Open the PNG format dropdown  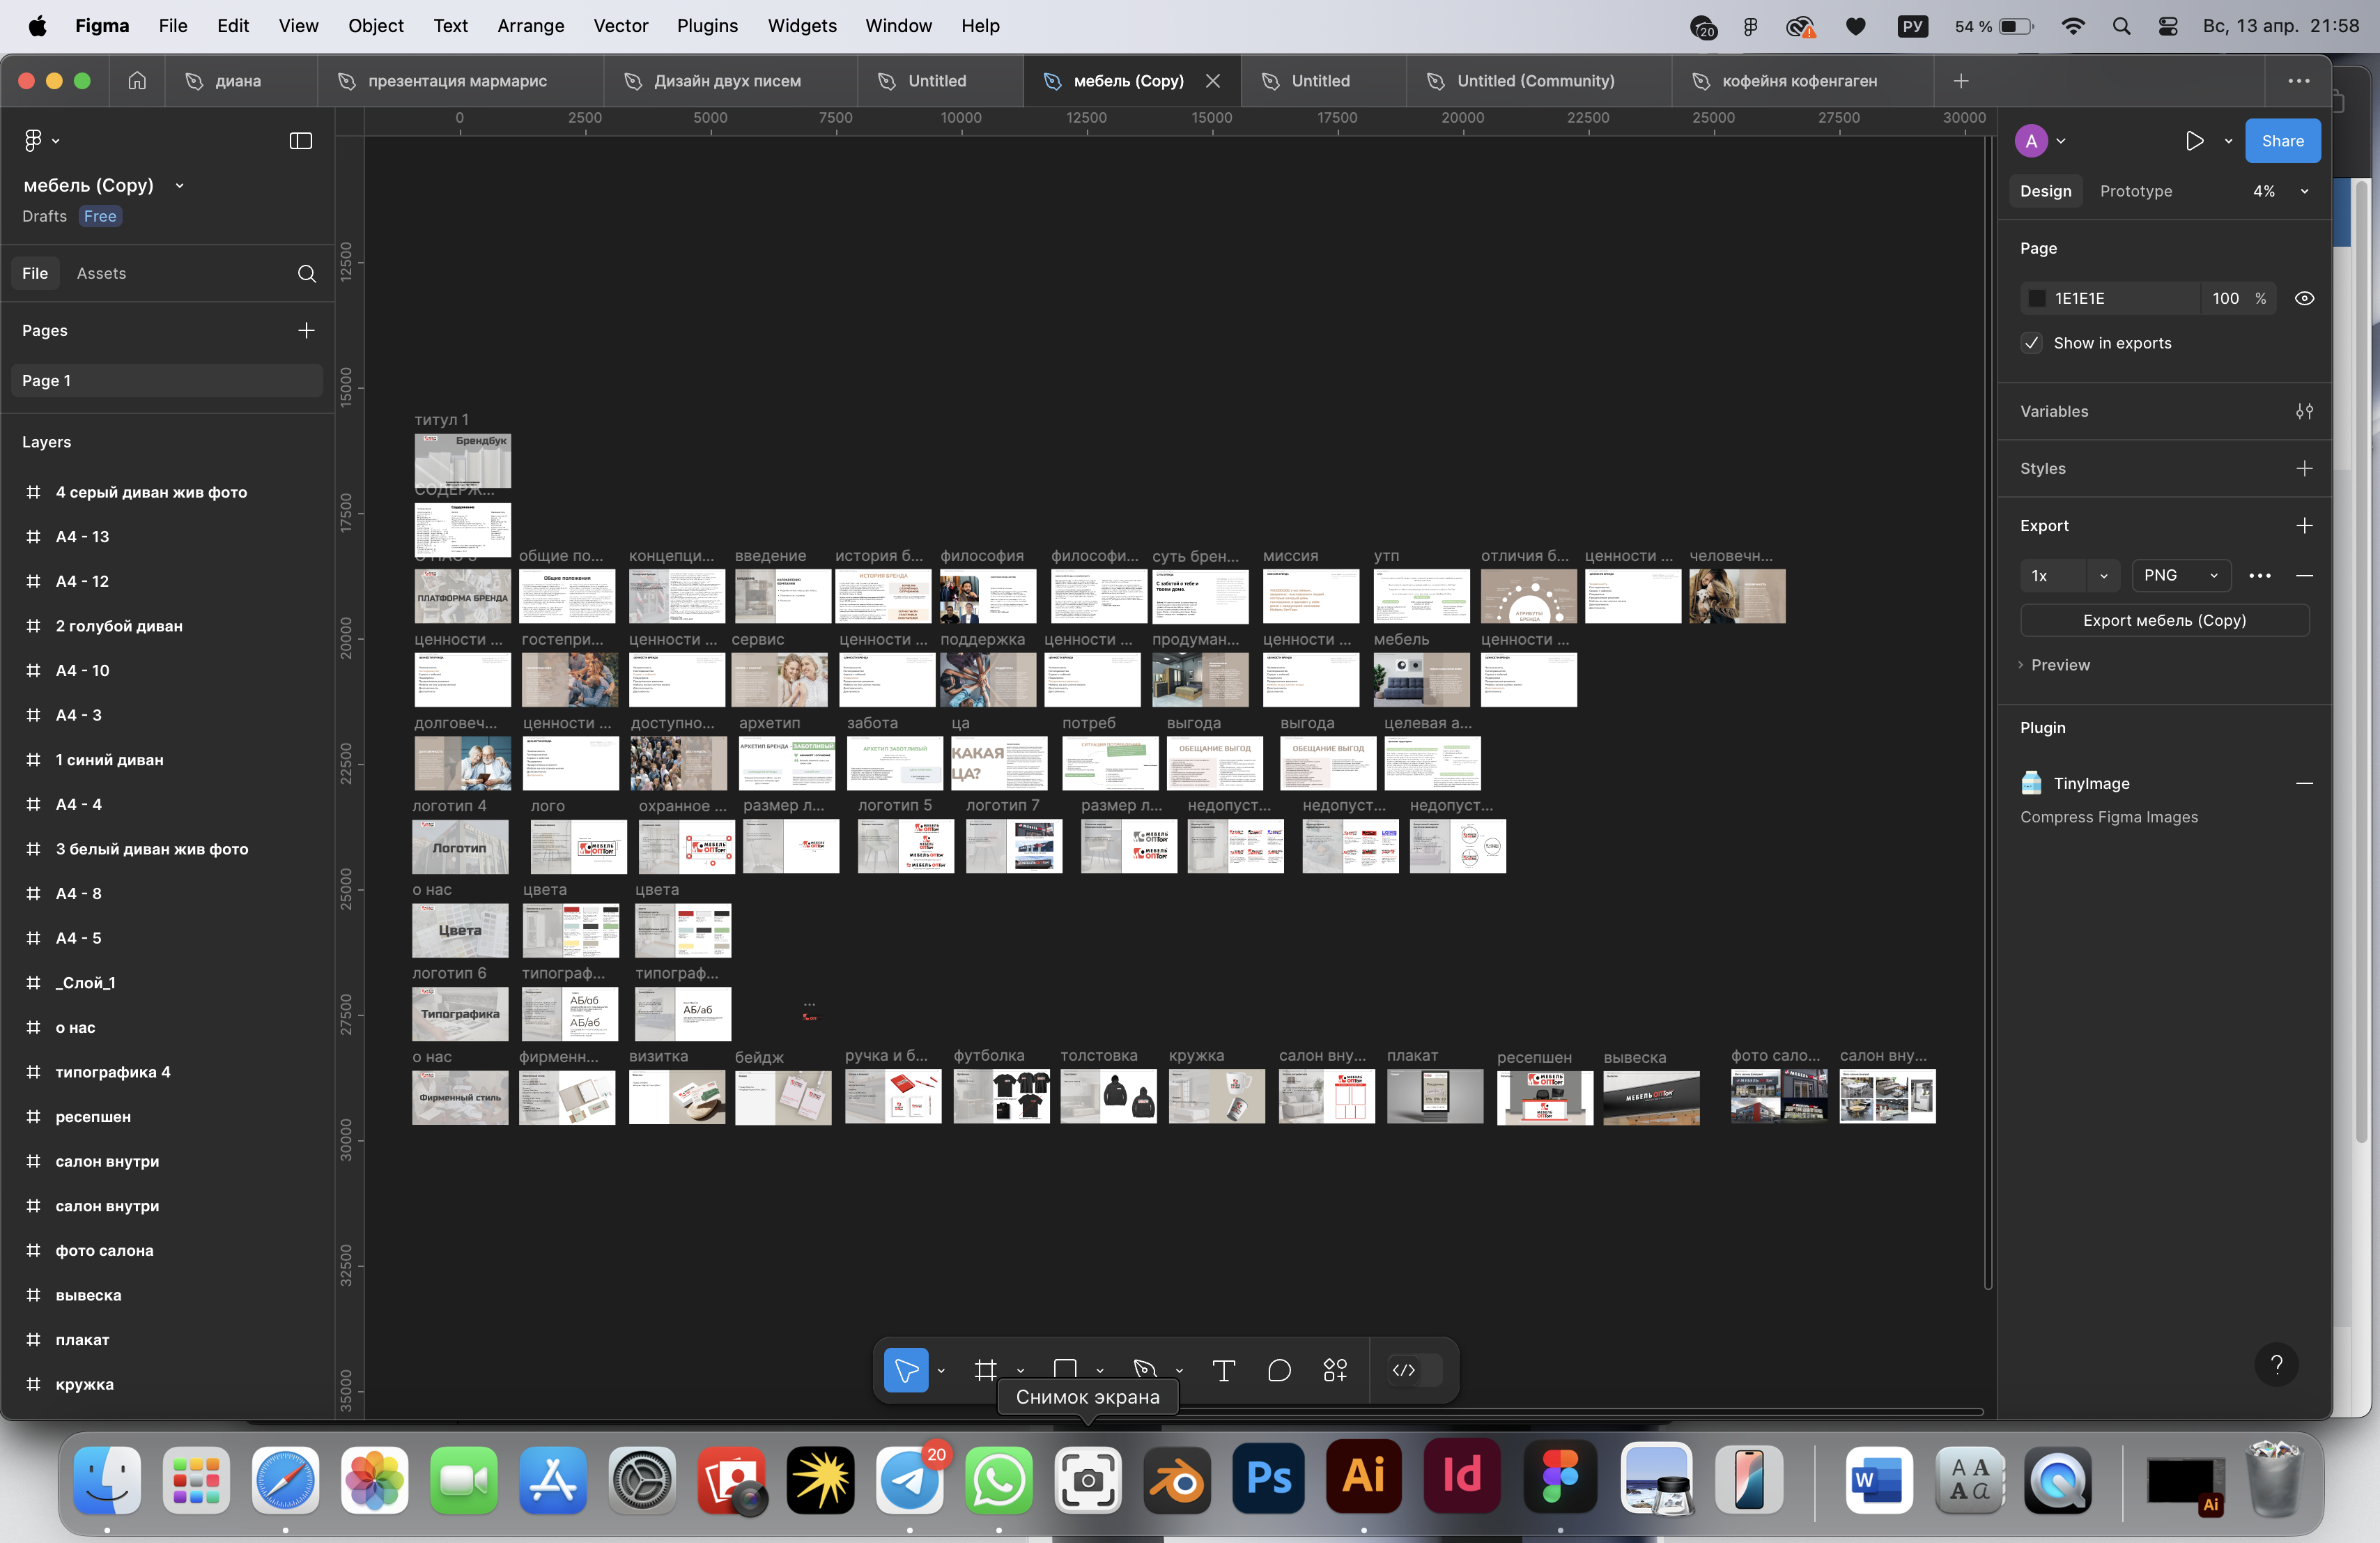coord(2180,575)
